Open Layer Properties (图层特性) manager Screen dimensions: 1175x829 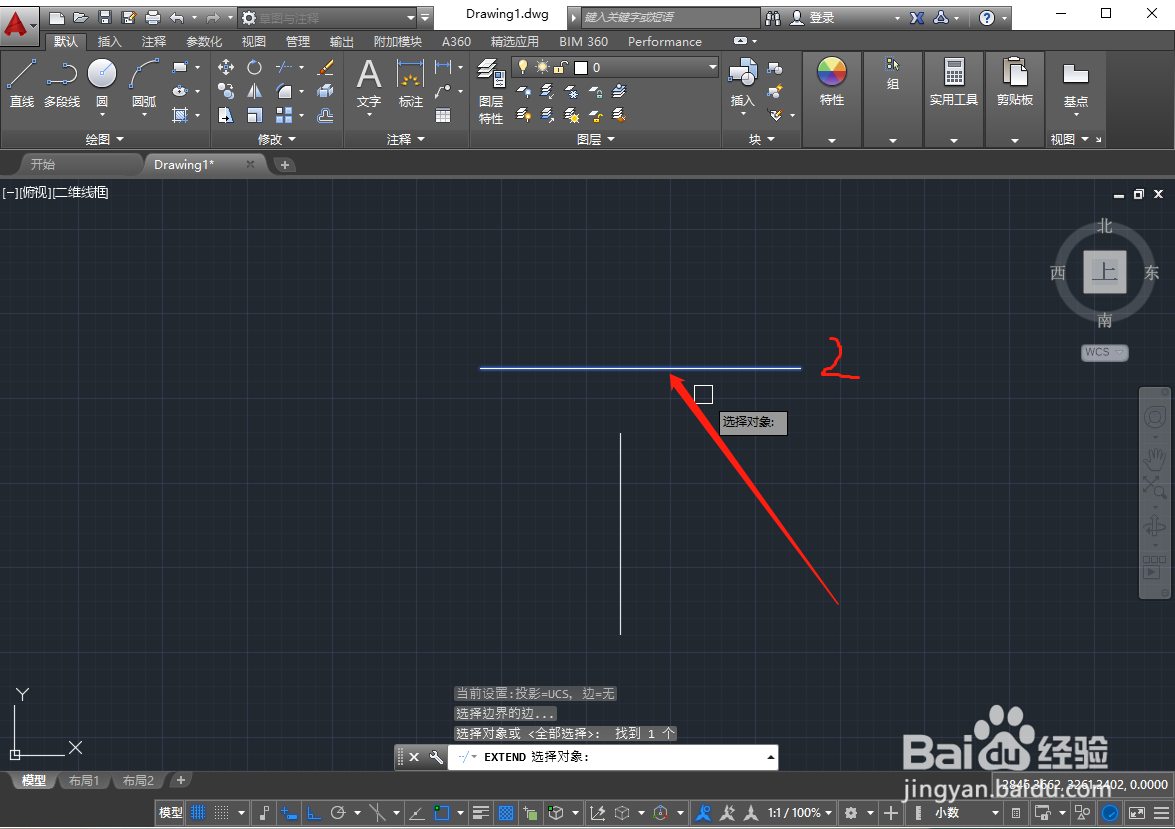pyautogui.click(x=491, y=91)
